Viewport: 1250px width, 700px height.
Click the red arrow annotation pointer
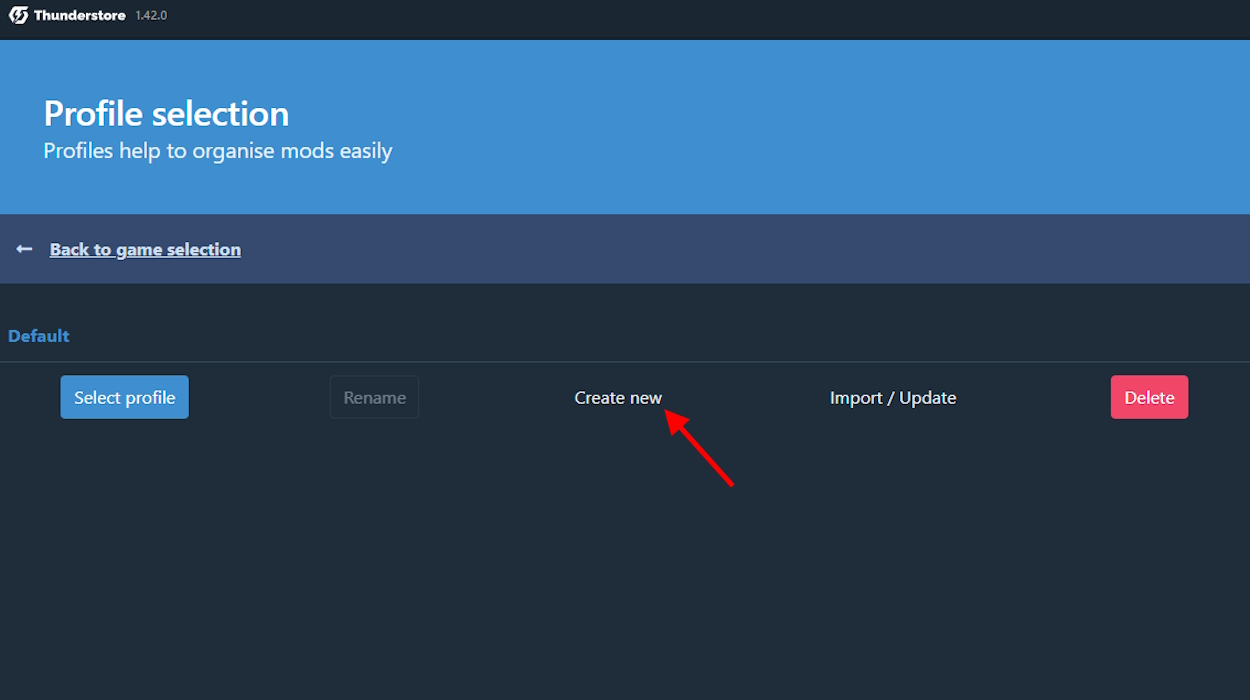pyautogui.click(x=702, y=452)
